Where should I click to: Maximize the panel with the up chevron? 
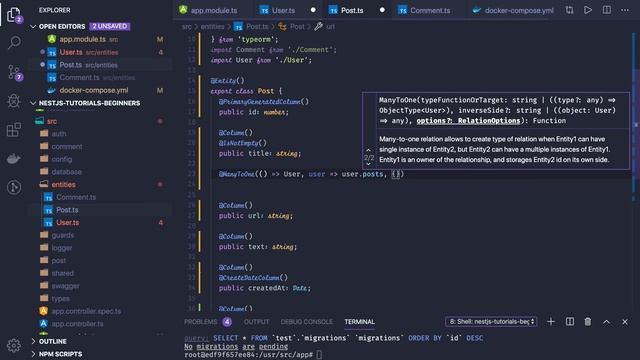607,322
